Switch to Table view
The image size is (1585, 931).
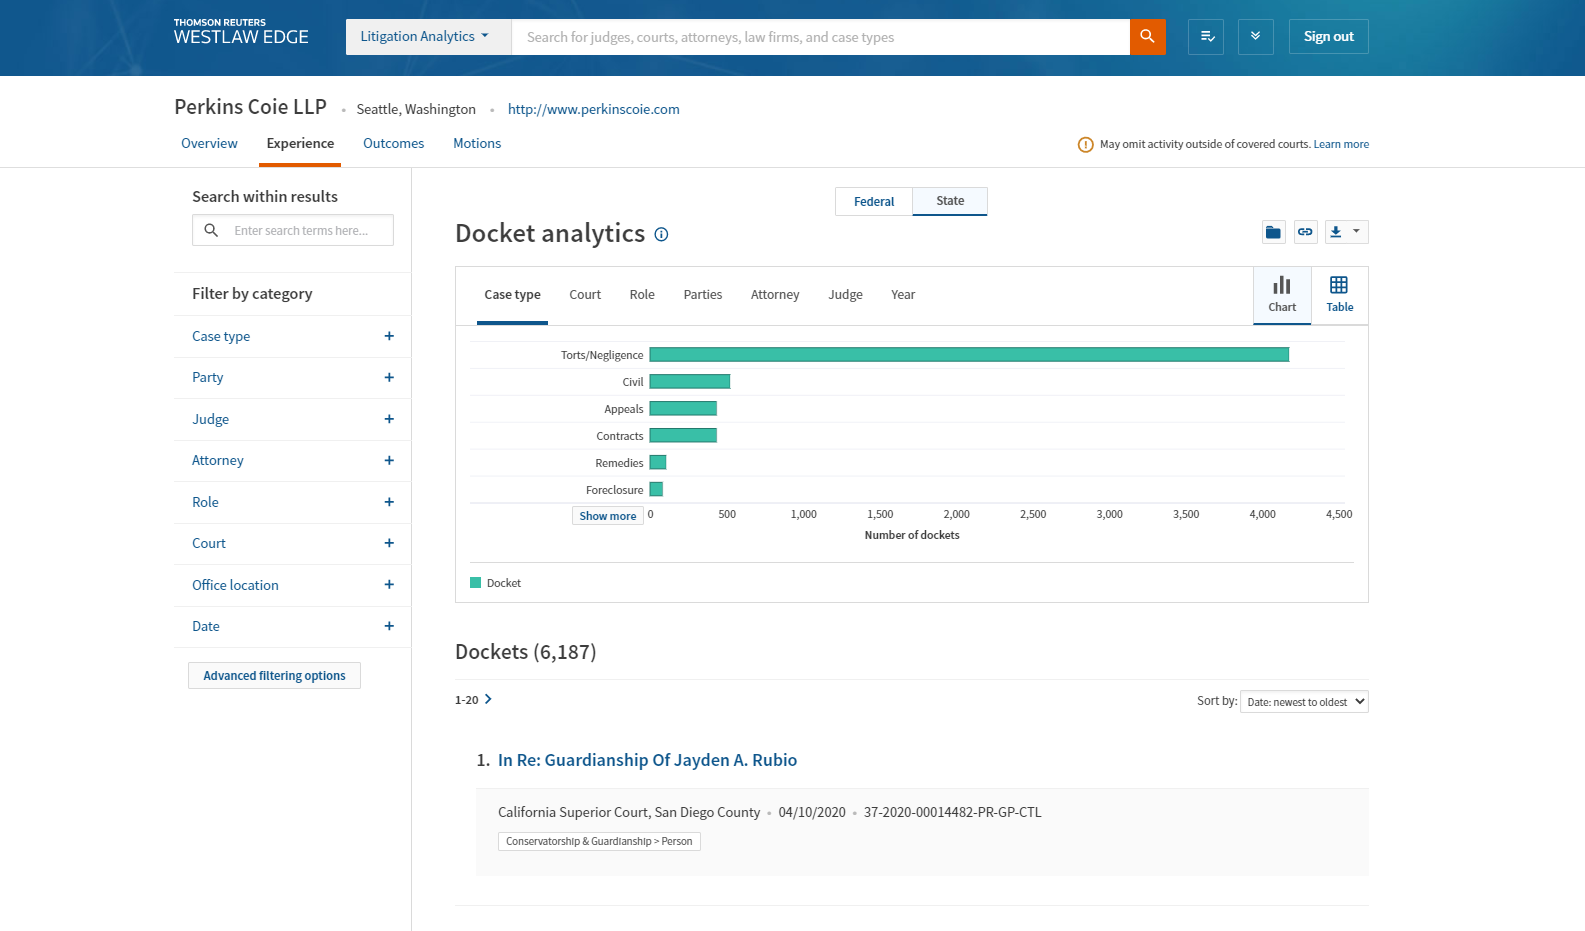1339,295
